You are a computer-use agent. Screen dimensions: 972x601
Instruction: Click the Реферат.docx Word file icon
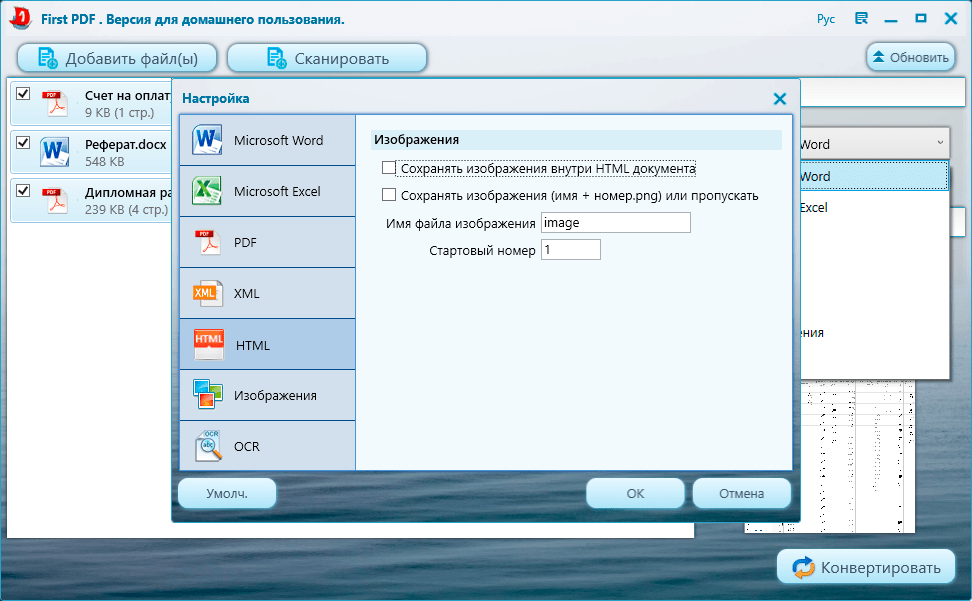click(x=54, y=151)
